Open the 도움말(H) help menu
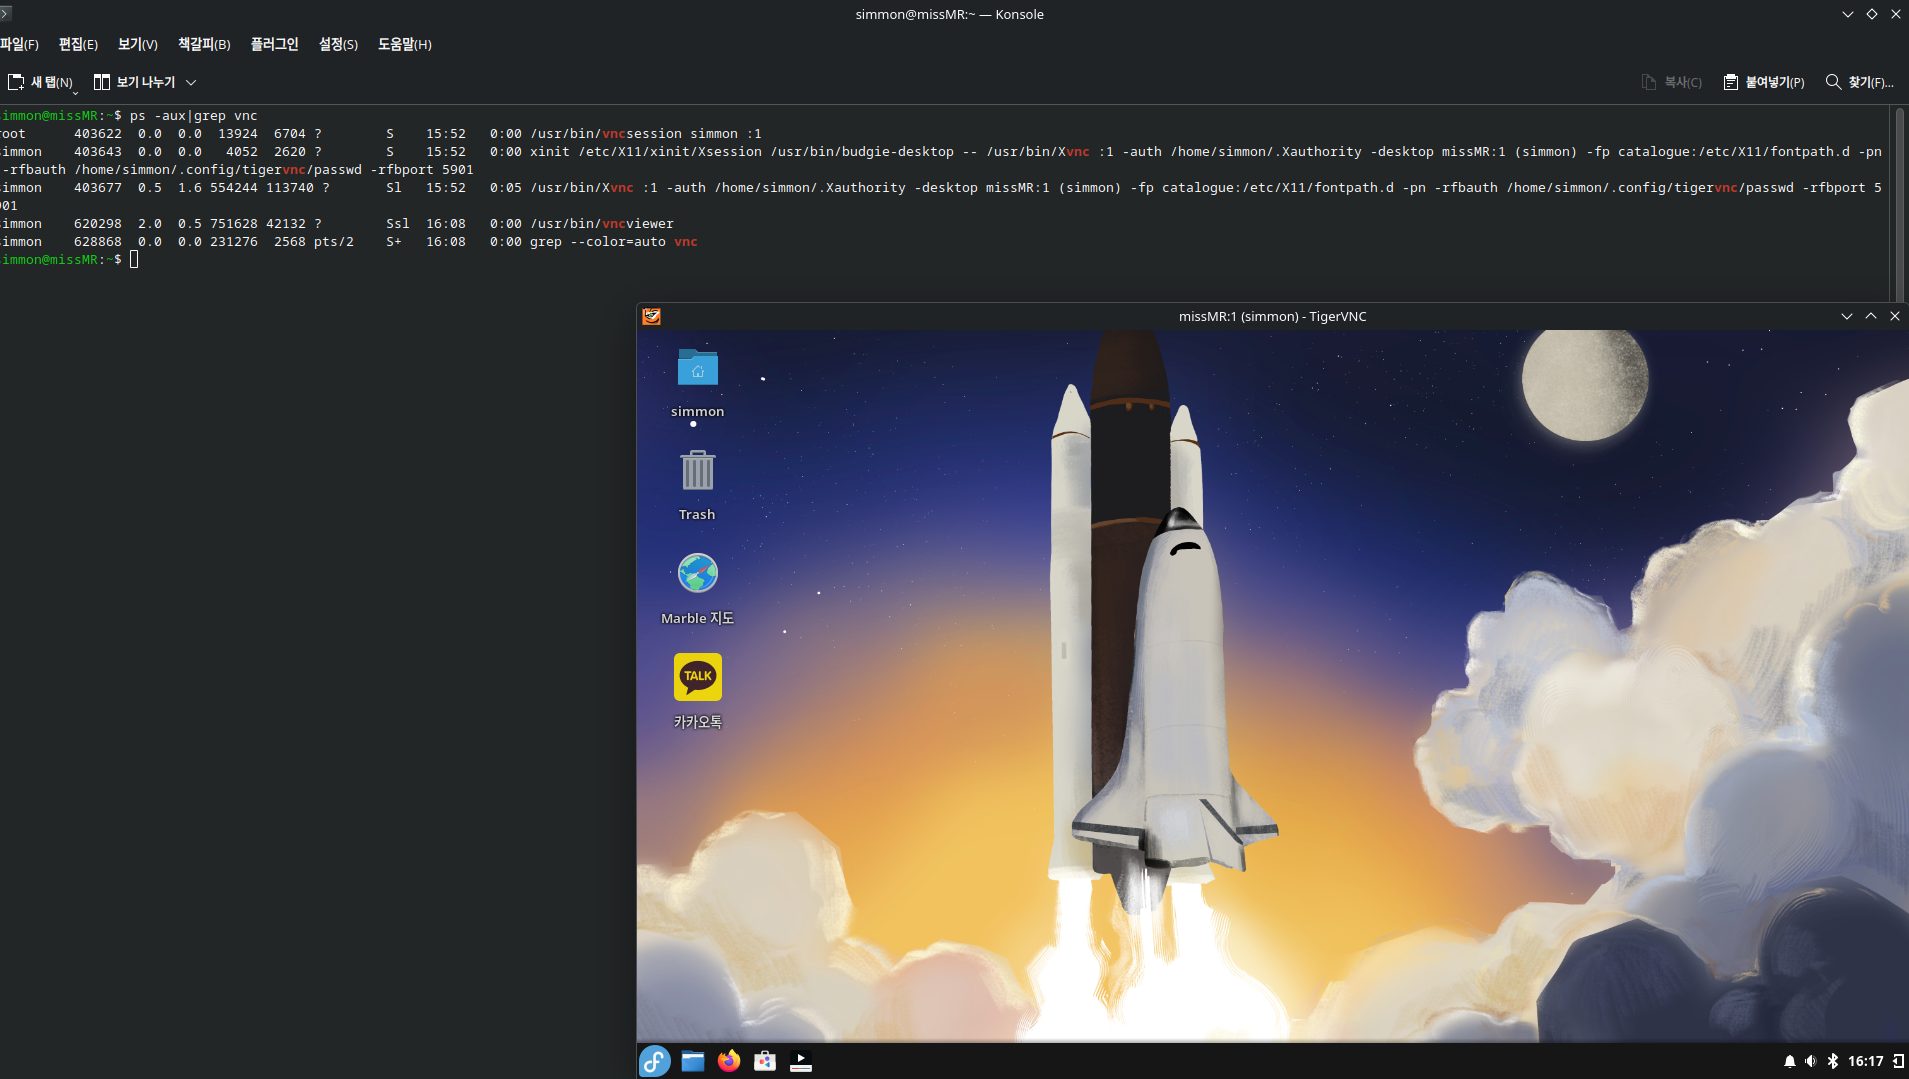Image resolution: width=1909 pixels, height=1079 pixels. 404,44
